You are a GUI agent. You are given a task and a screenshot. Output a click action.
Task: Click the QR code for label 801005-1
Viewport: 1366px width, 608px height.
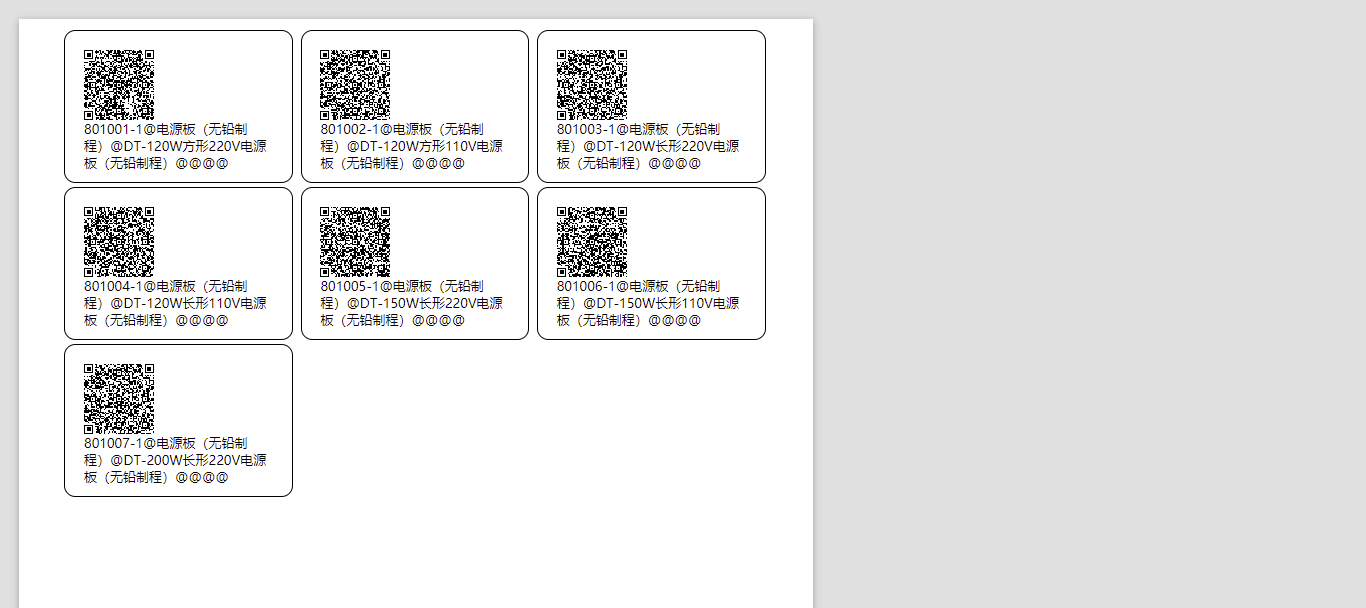(355, 242)
